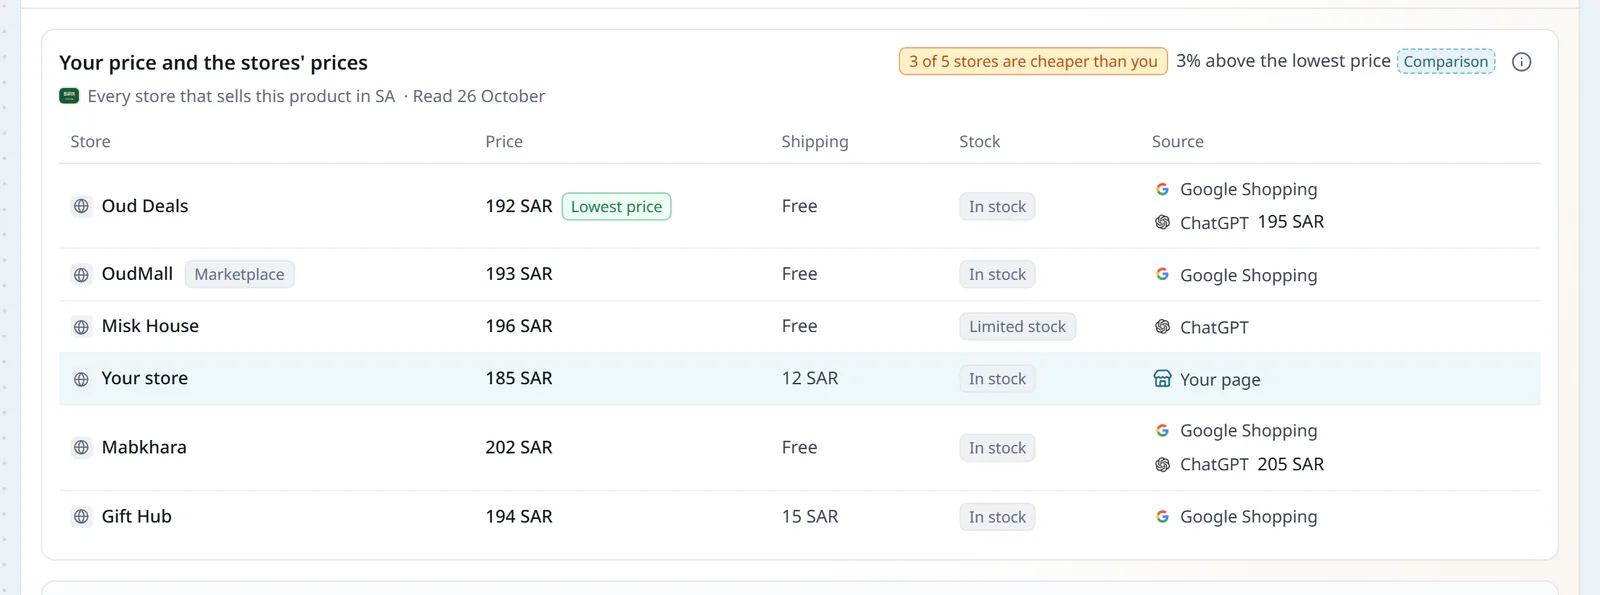1600x595 pixels.
Task: Click the globe icon next to Your store
Action: tap(81, 379)
